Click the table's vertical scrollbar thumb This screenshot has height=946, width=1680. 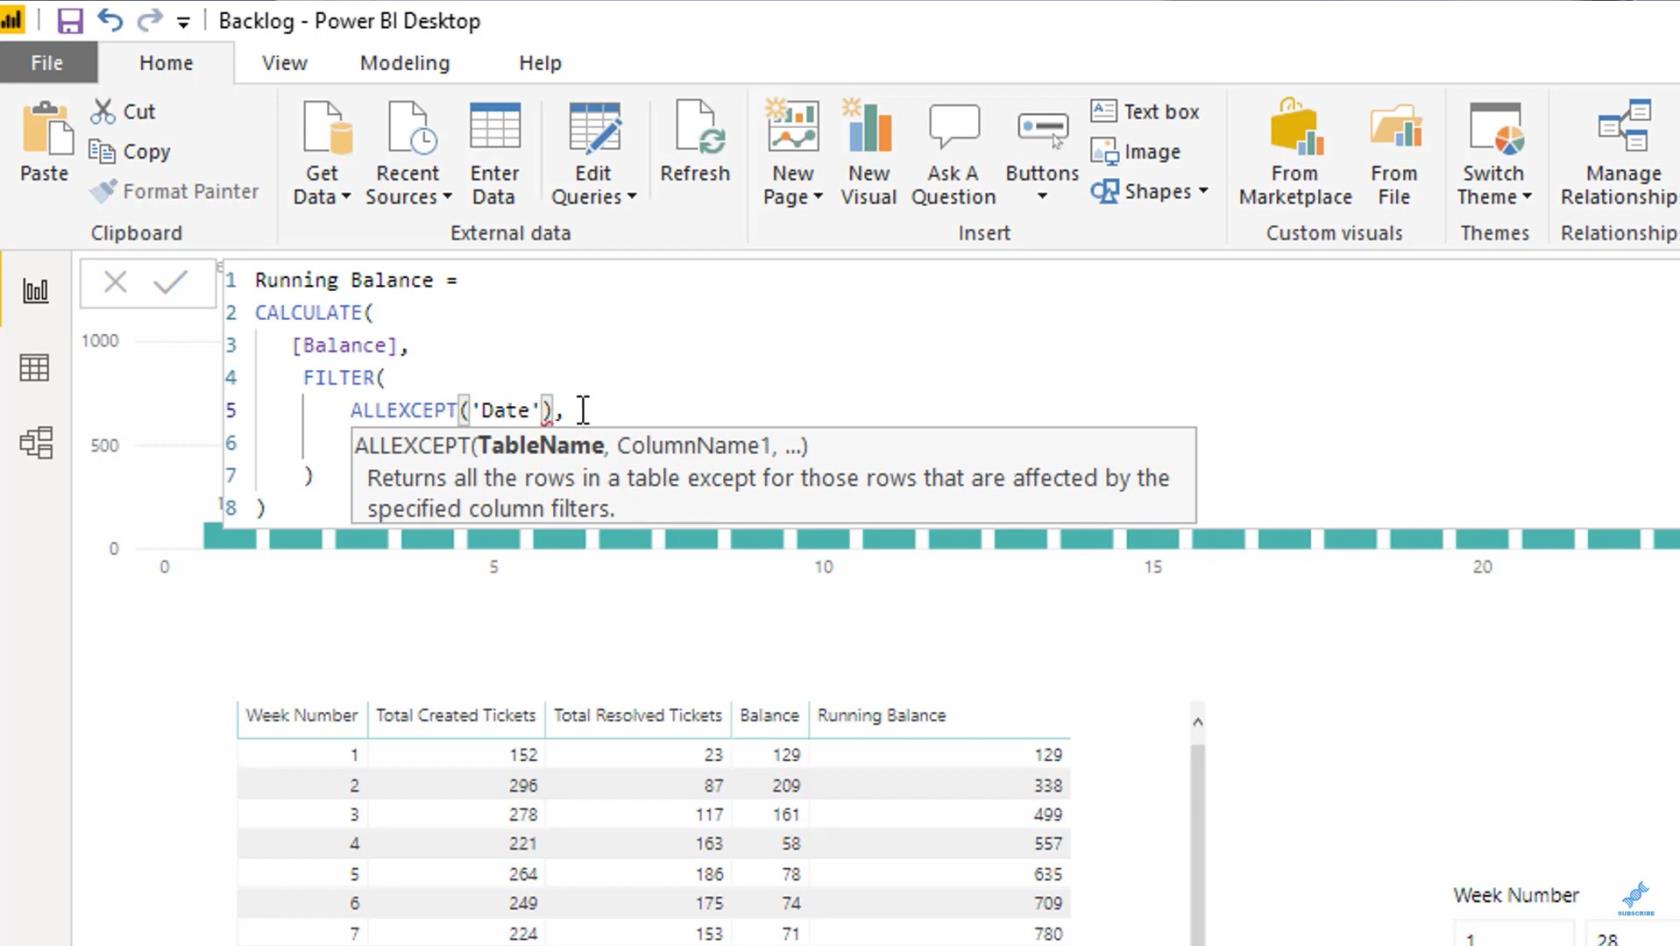1197,845
